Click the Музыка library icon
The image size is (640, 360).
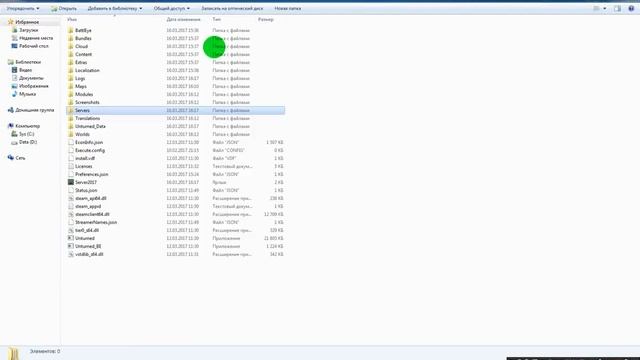point(15,94)
